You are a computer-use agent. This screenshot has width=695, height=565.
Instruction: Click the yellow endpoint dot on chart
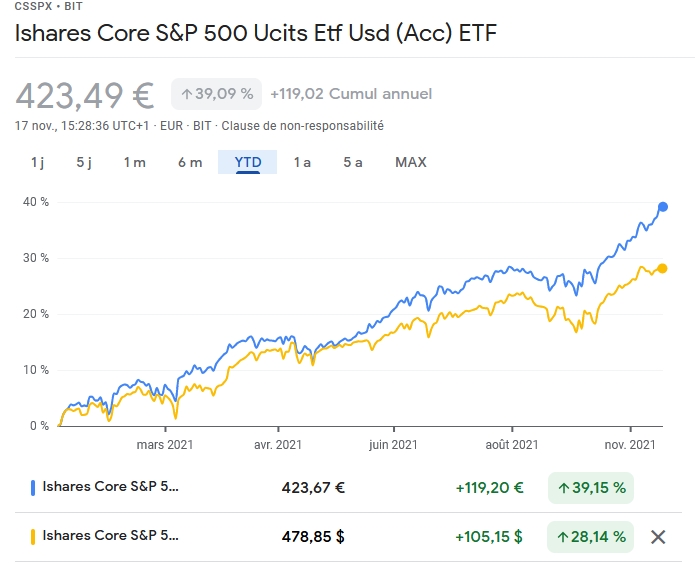point(663,268)
